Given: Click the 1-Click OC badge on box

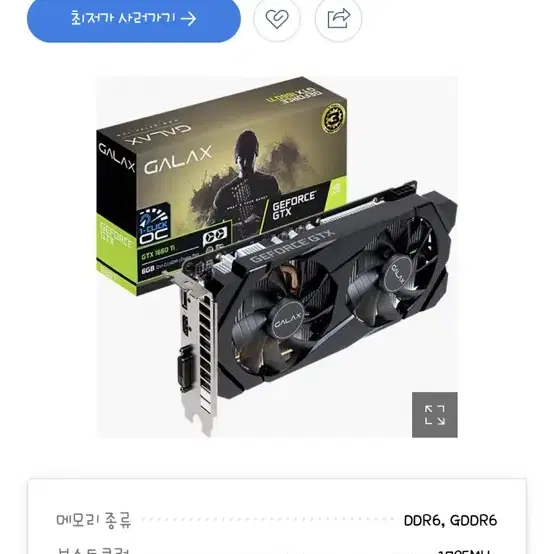Looking at the screenshot, I should (154, 227).
